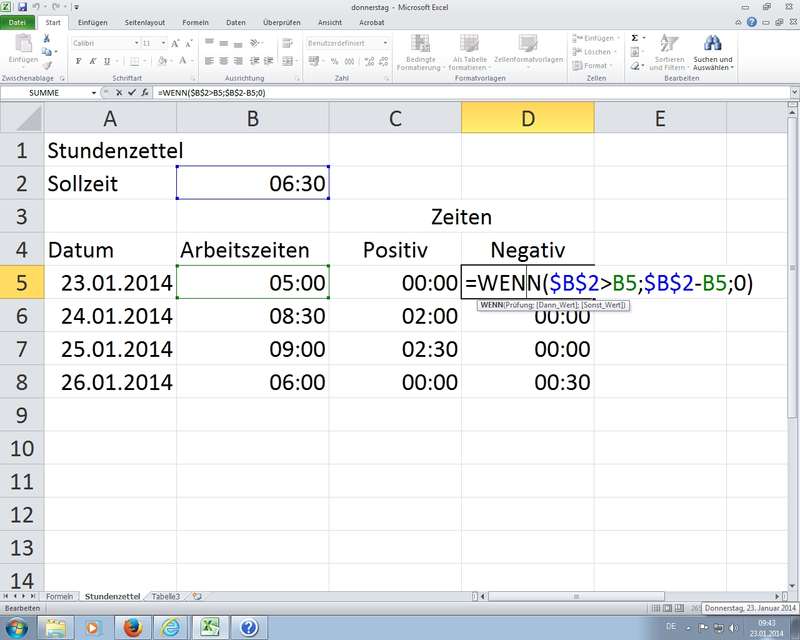The width and height of the screenshot is (800, 640).
Task: Click the Copy icon in Zwischenablage
Action: [46, 52]
